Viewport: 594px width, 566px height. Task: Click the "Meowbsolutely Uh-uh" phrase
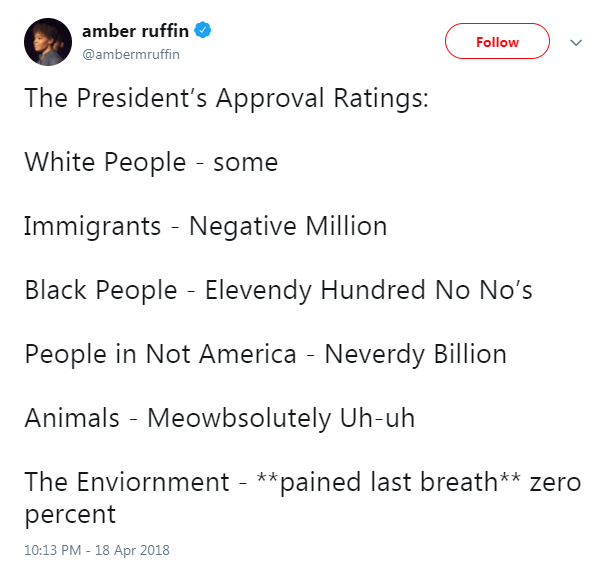click(281, 418)
